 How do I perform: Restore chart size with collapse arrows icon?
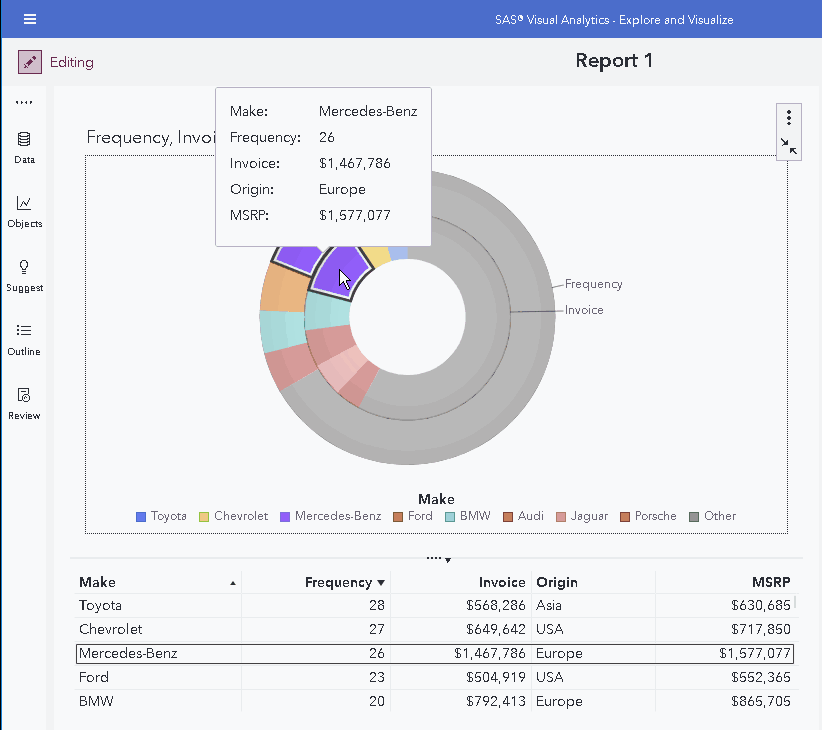coord(789,146)
